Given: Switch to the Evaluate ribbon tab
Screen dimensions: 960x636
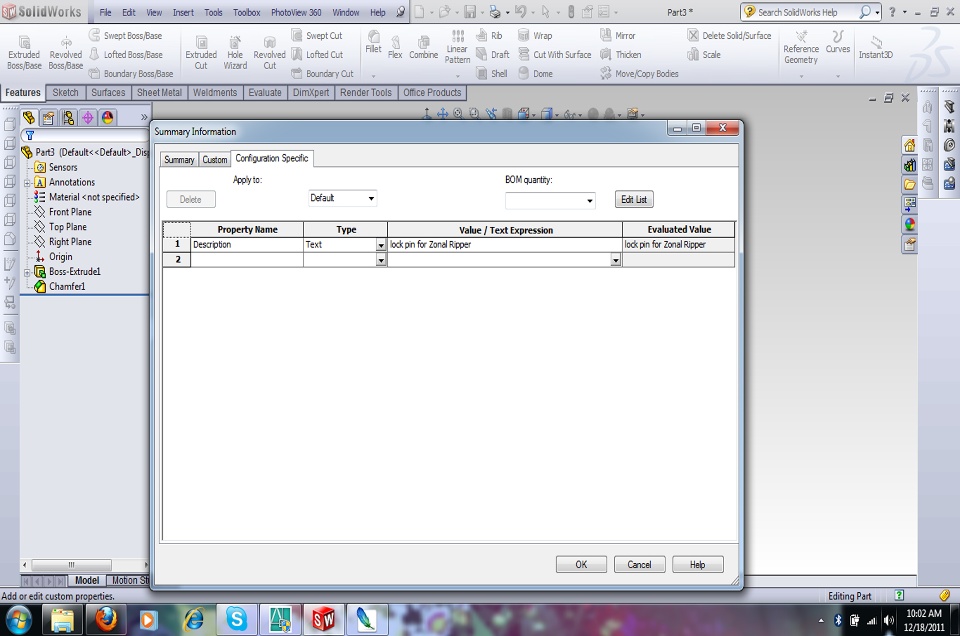Looking at the screenshot, I should [x=265, y=92].
